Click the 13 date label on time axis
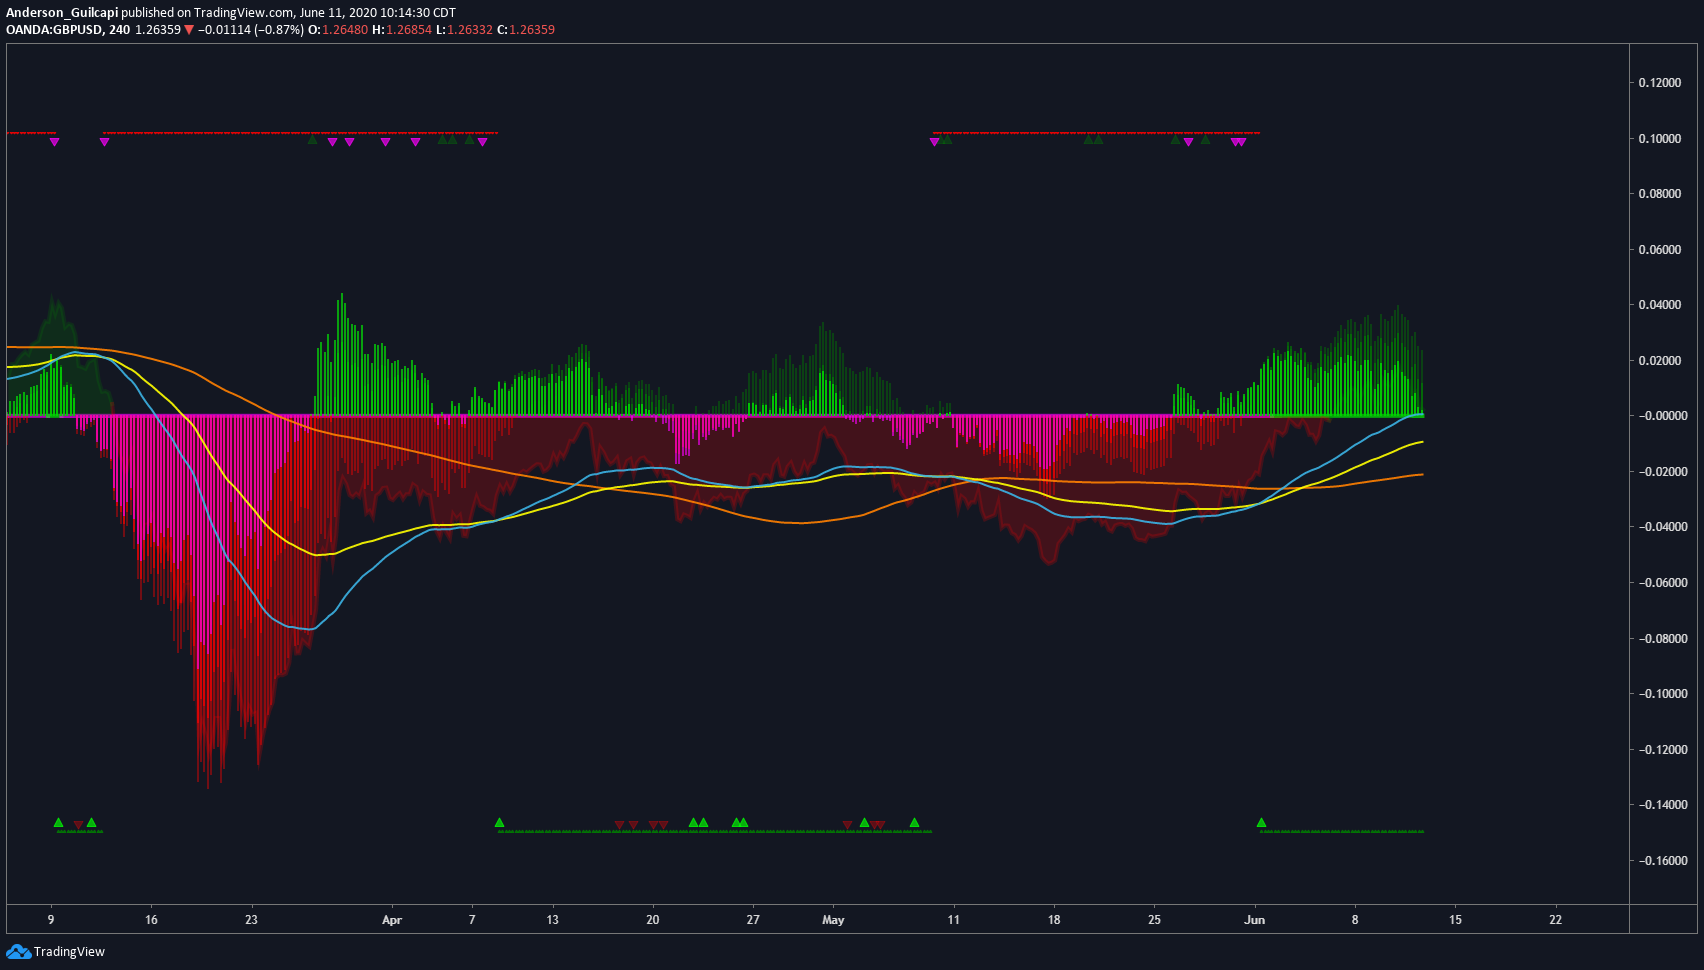The image size is (1704, 970). point(552,920)
